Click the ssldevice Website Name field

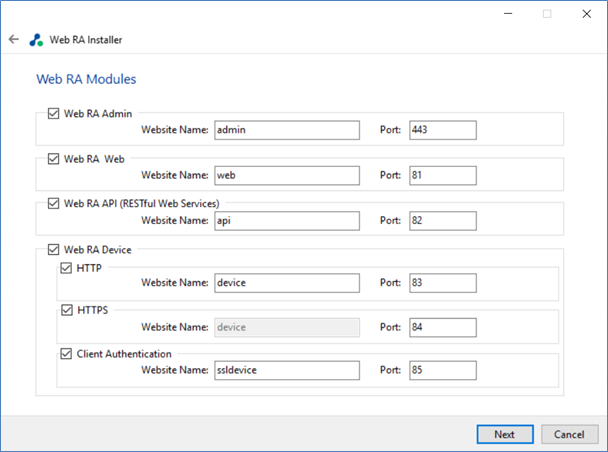pyautogui.click(x=287, y=370)
